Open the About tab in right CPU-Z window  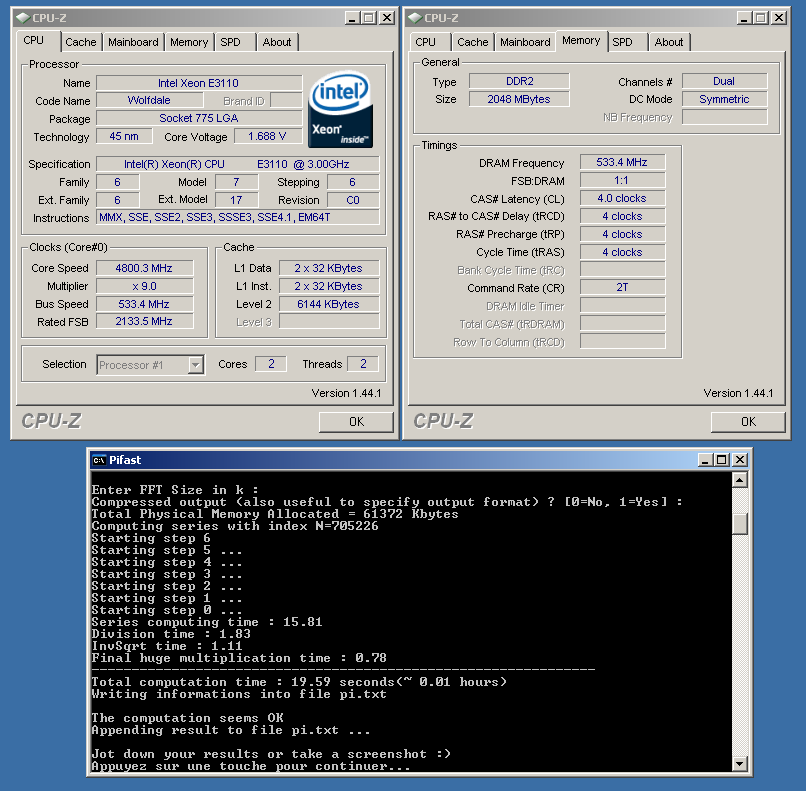669,42
